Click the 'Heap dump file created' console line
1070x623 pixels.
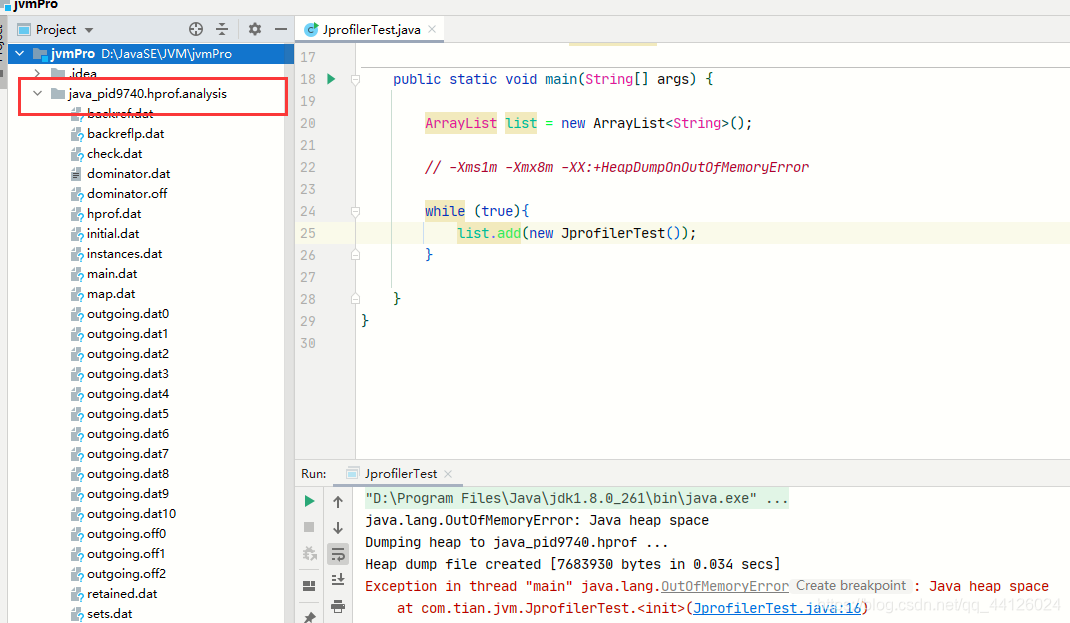click(x=573, y=564)
